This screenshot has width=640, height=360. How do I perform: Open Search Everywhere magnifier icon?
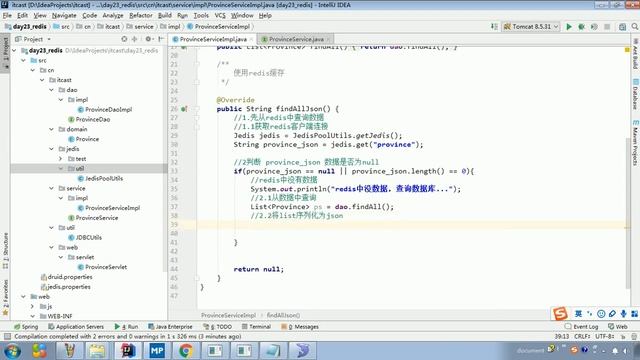click(635, 27)
